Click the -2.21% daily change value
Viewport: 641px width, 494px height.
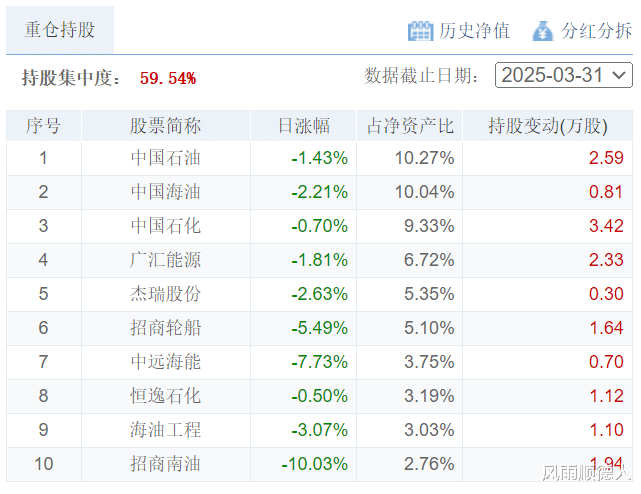point(319,192)
